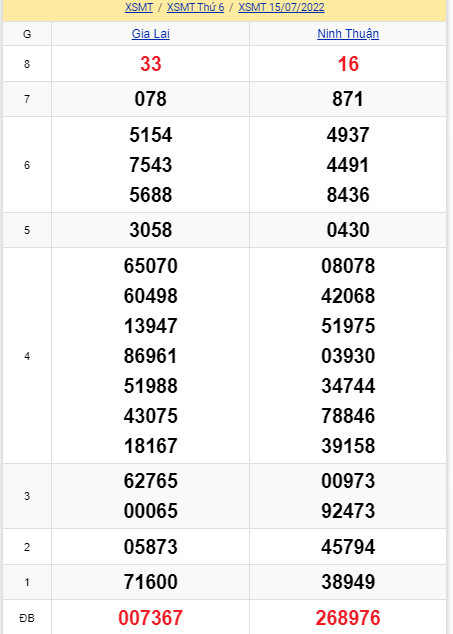Click Ninh Thuận first prize 38949

point(348,582)
